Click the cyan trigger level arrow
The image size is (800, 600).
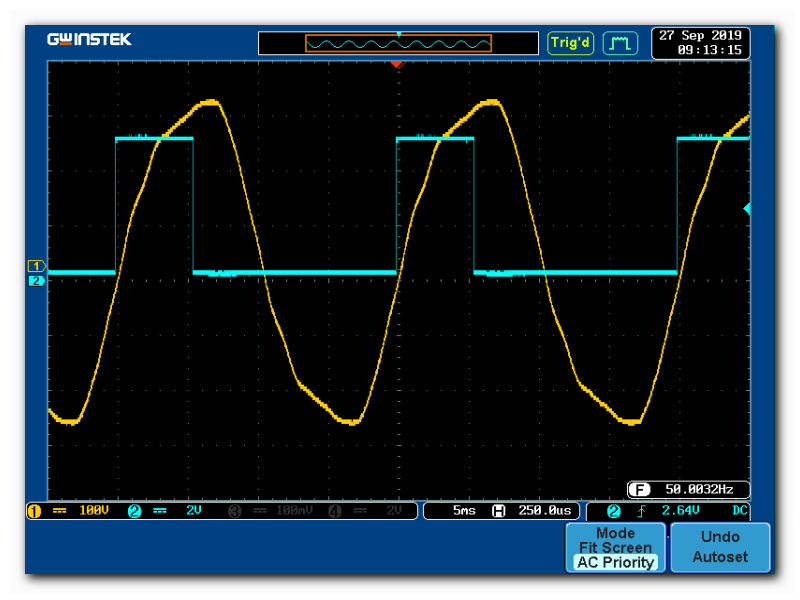coord(746,208)
